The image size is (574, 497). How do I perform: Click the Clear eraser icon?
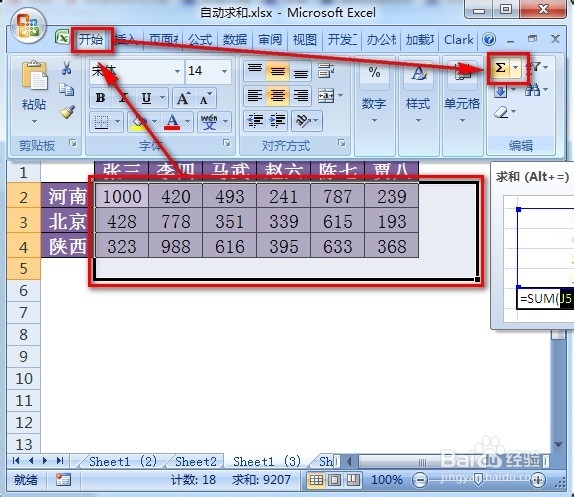(501, 112)
